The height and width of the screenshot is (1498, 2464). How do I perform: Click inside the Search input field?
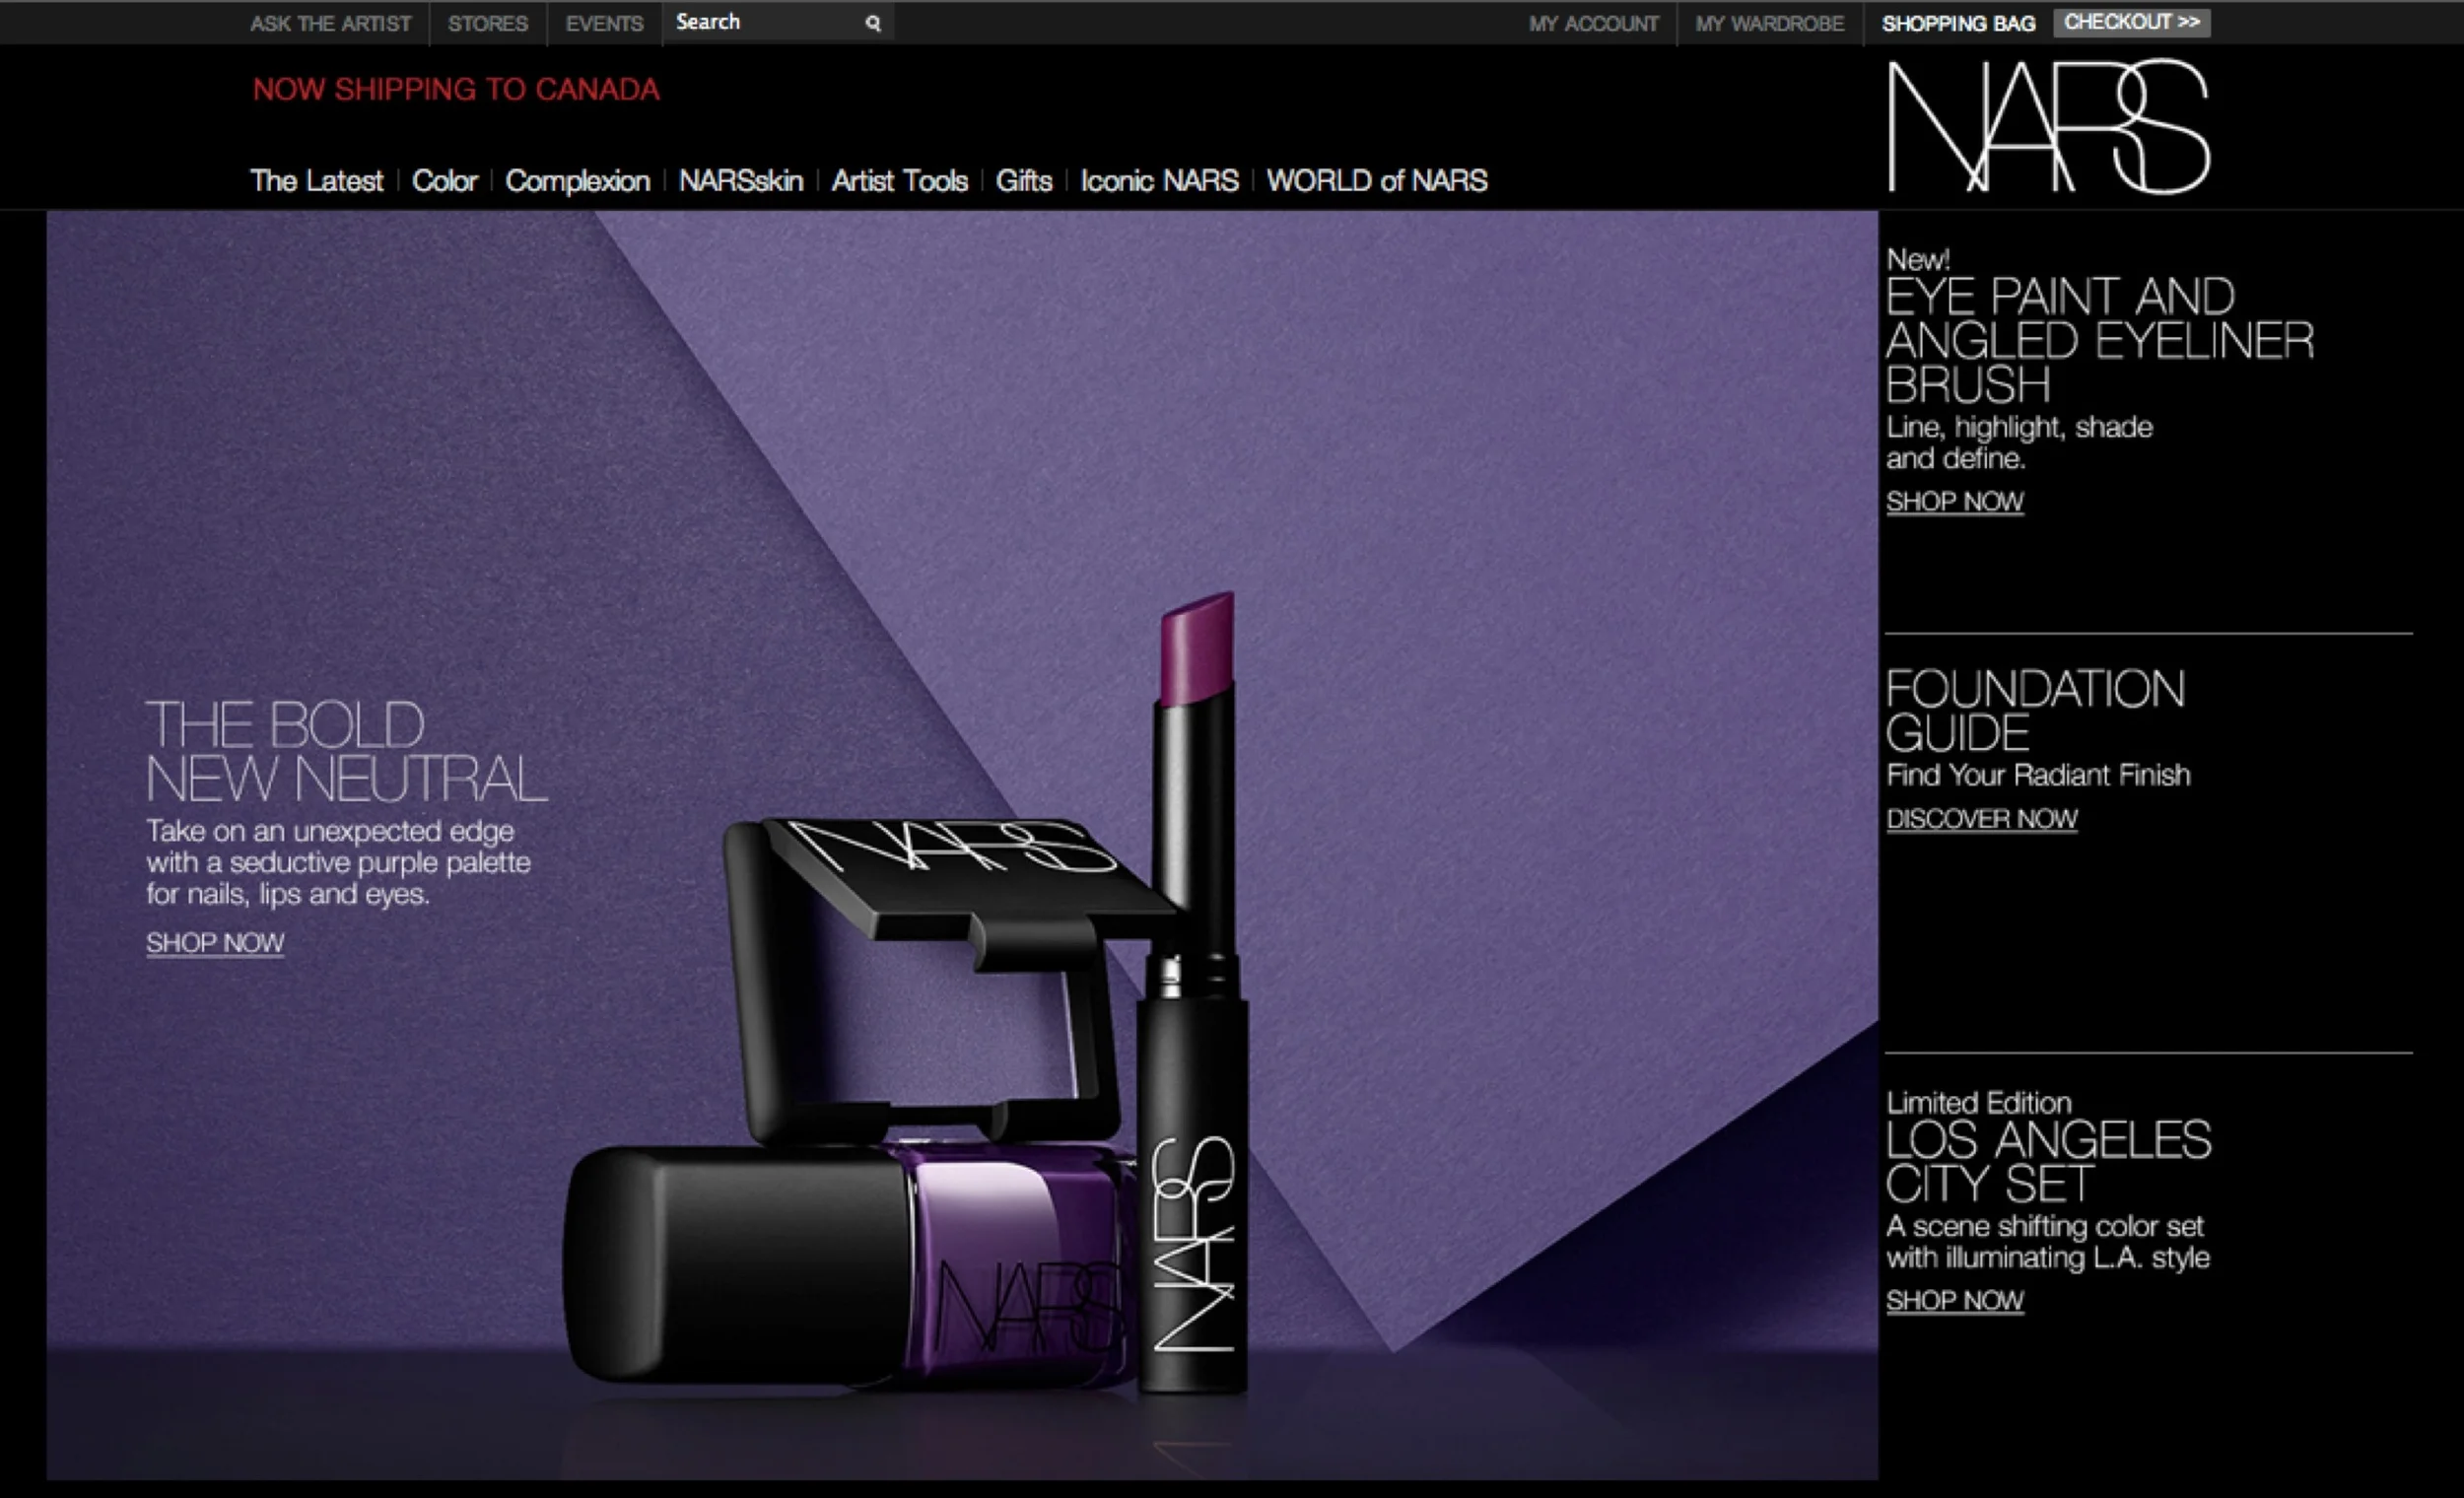tap(762, 22)
